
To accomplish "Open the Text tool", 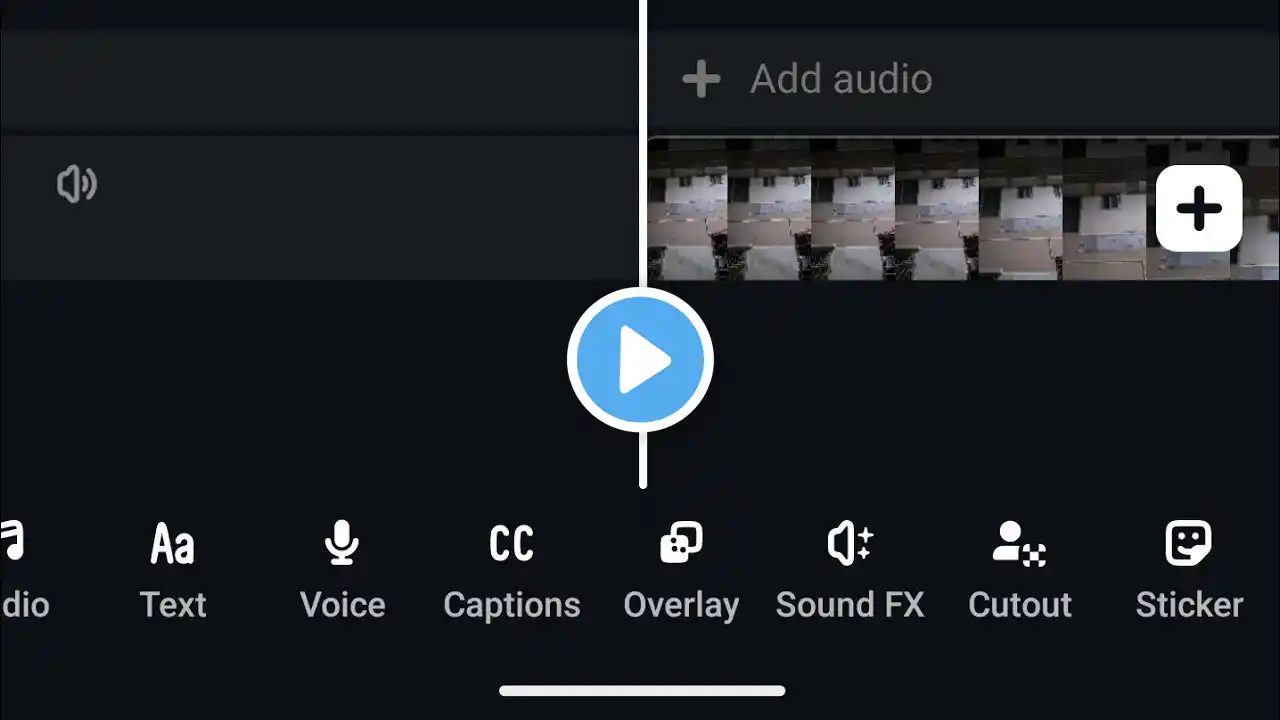I will tap(172, 571).
